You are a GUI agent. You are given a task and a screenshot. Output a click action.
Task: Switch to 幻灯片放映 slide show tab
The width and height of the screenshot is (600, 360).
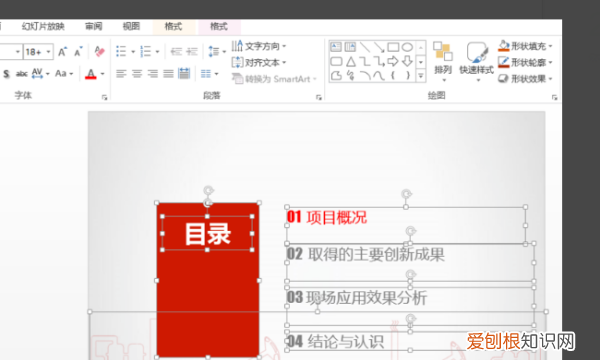(x=43, y=26)
